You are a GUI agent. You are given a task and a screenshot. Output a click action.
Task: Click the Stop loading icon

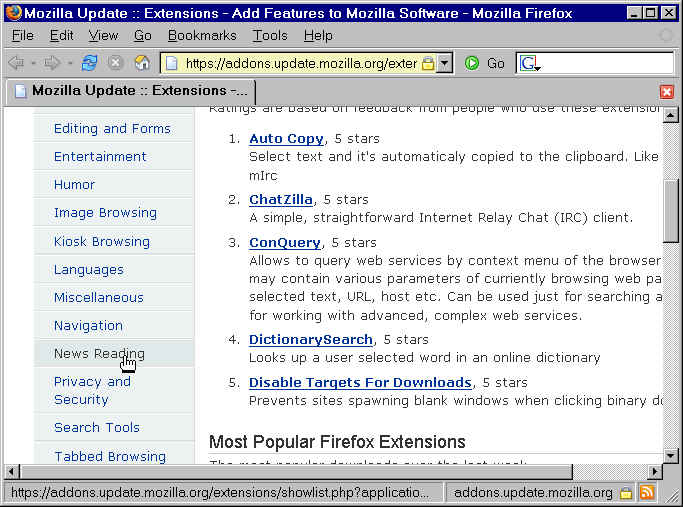(x=115, y=64)
